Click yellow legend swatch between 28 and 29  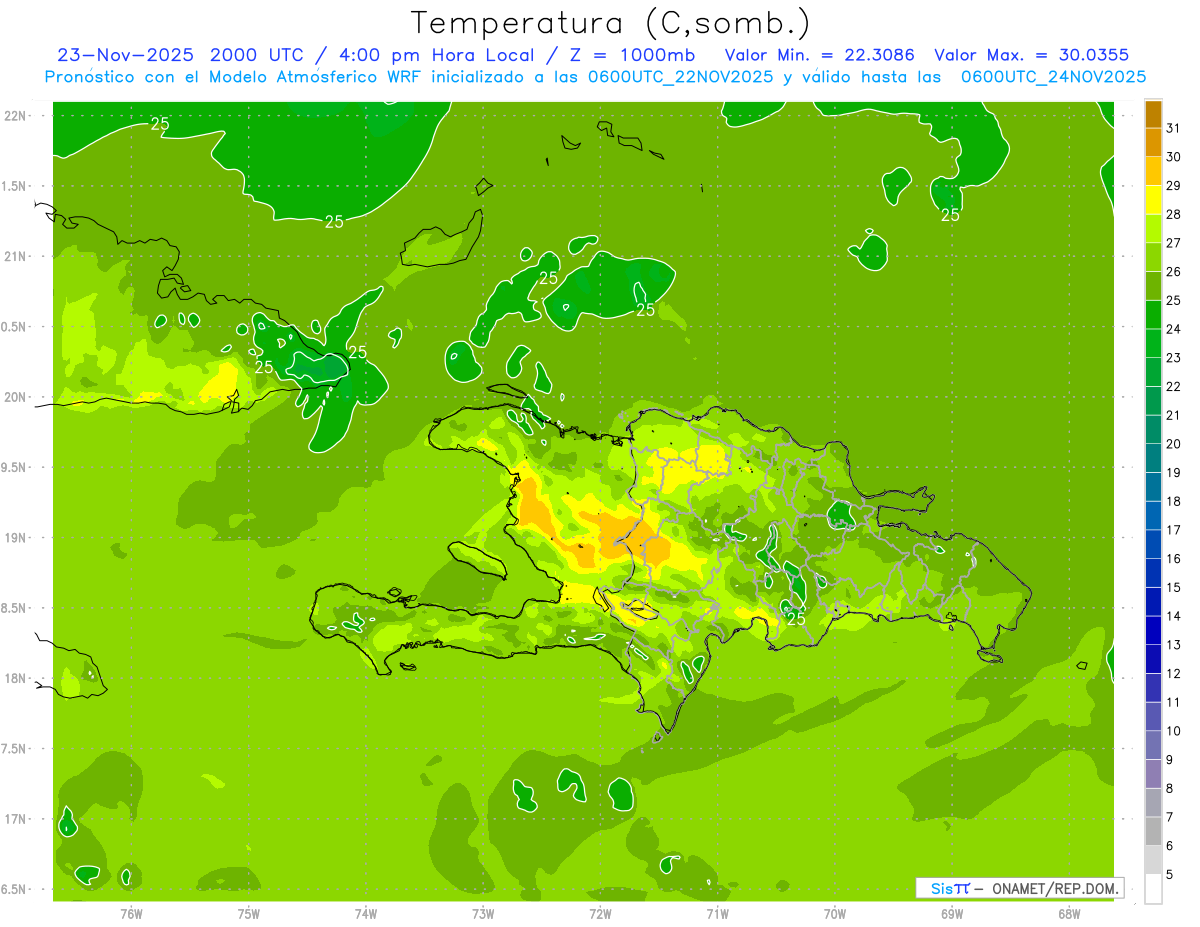pyautogui.click(x=1153, y=200)
